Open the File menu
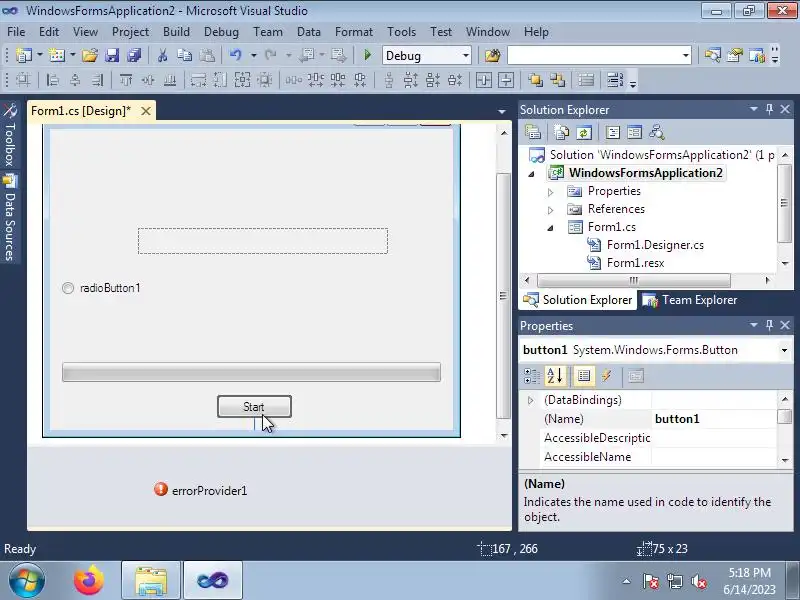The width and height of the screenshot is (800, 600). (x=16, y=32)
